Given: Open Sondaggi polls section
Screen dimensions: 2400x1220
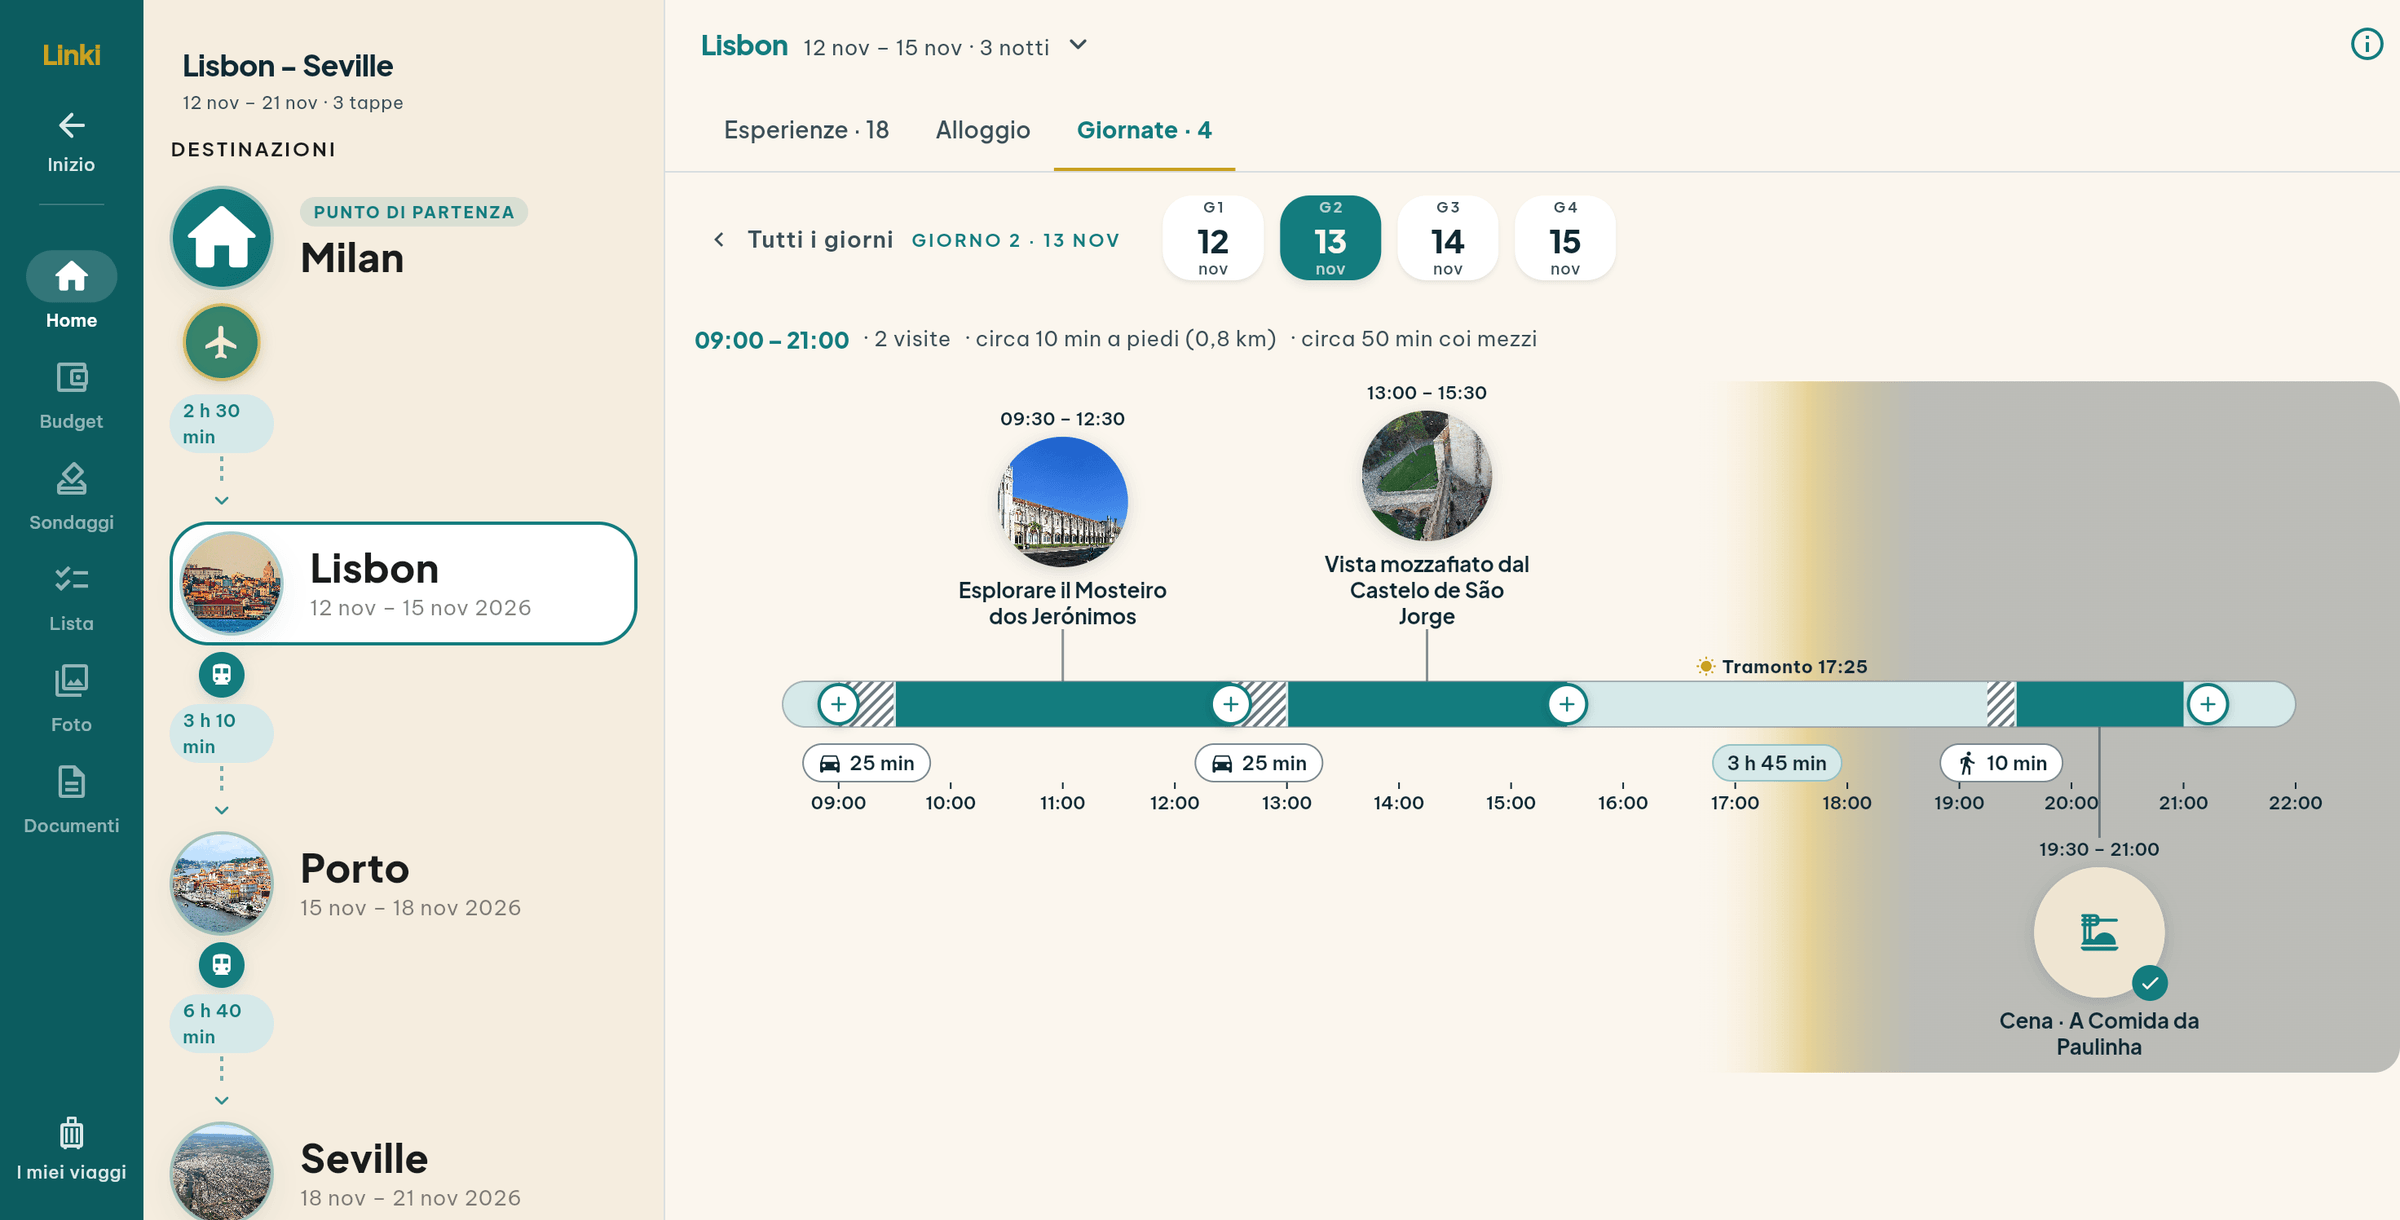Looking at the screenshot, I should point(71,497).
